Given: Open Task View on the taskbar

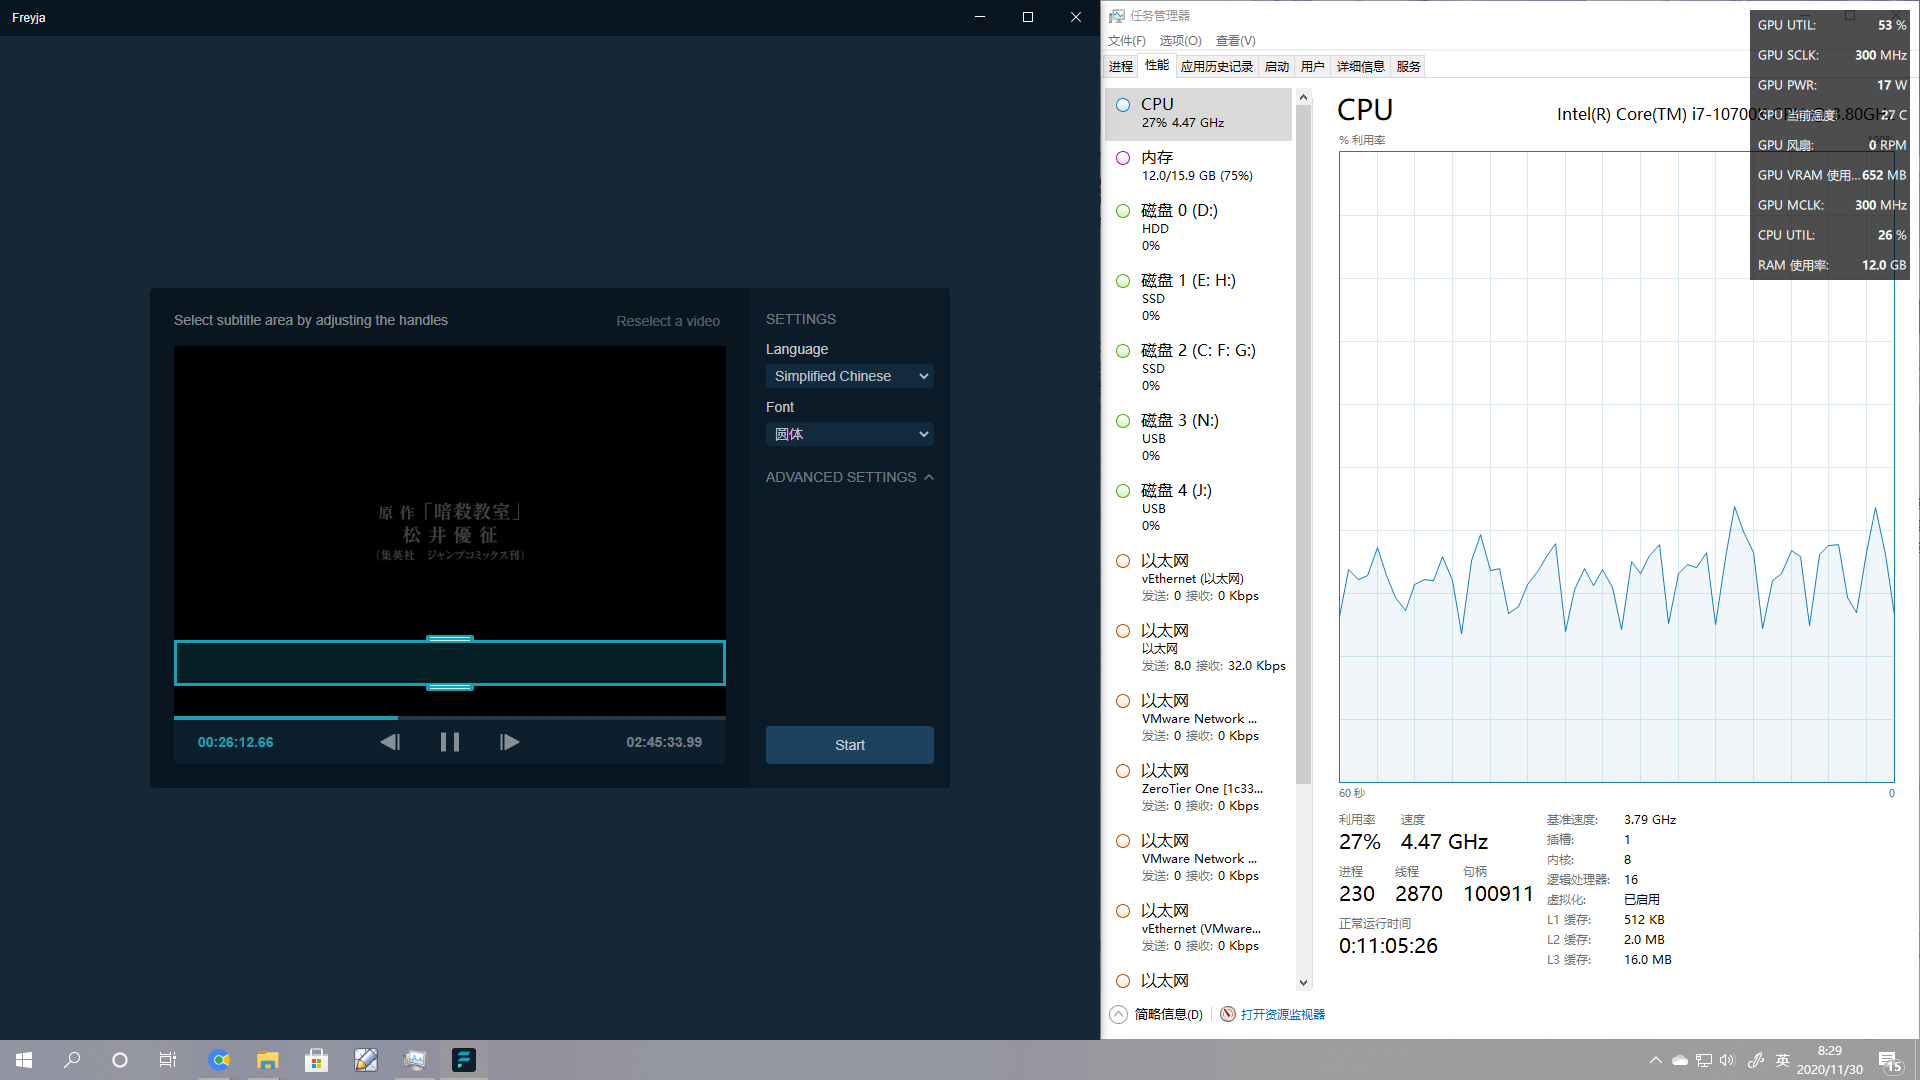Looking at the screenshot, I should (x=168, y=1060).
